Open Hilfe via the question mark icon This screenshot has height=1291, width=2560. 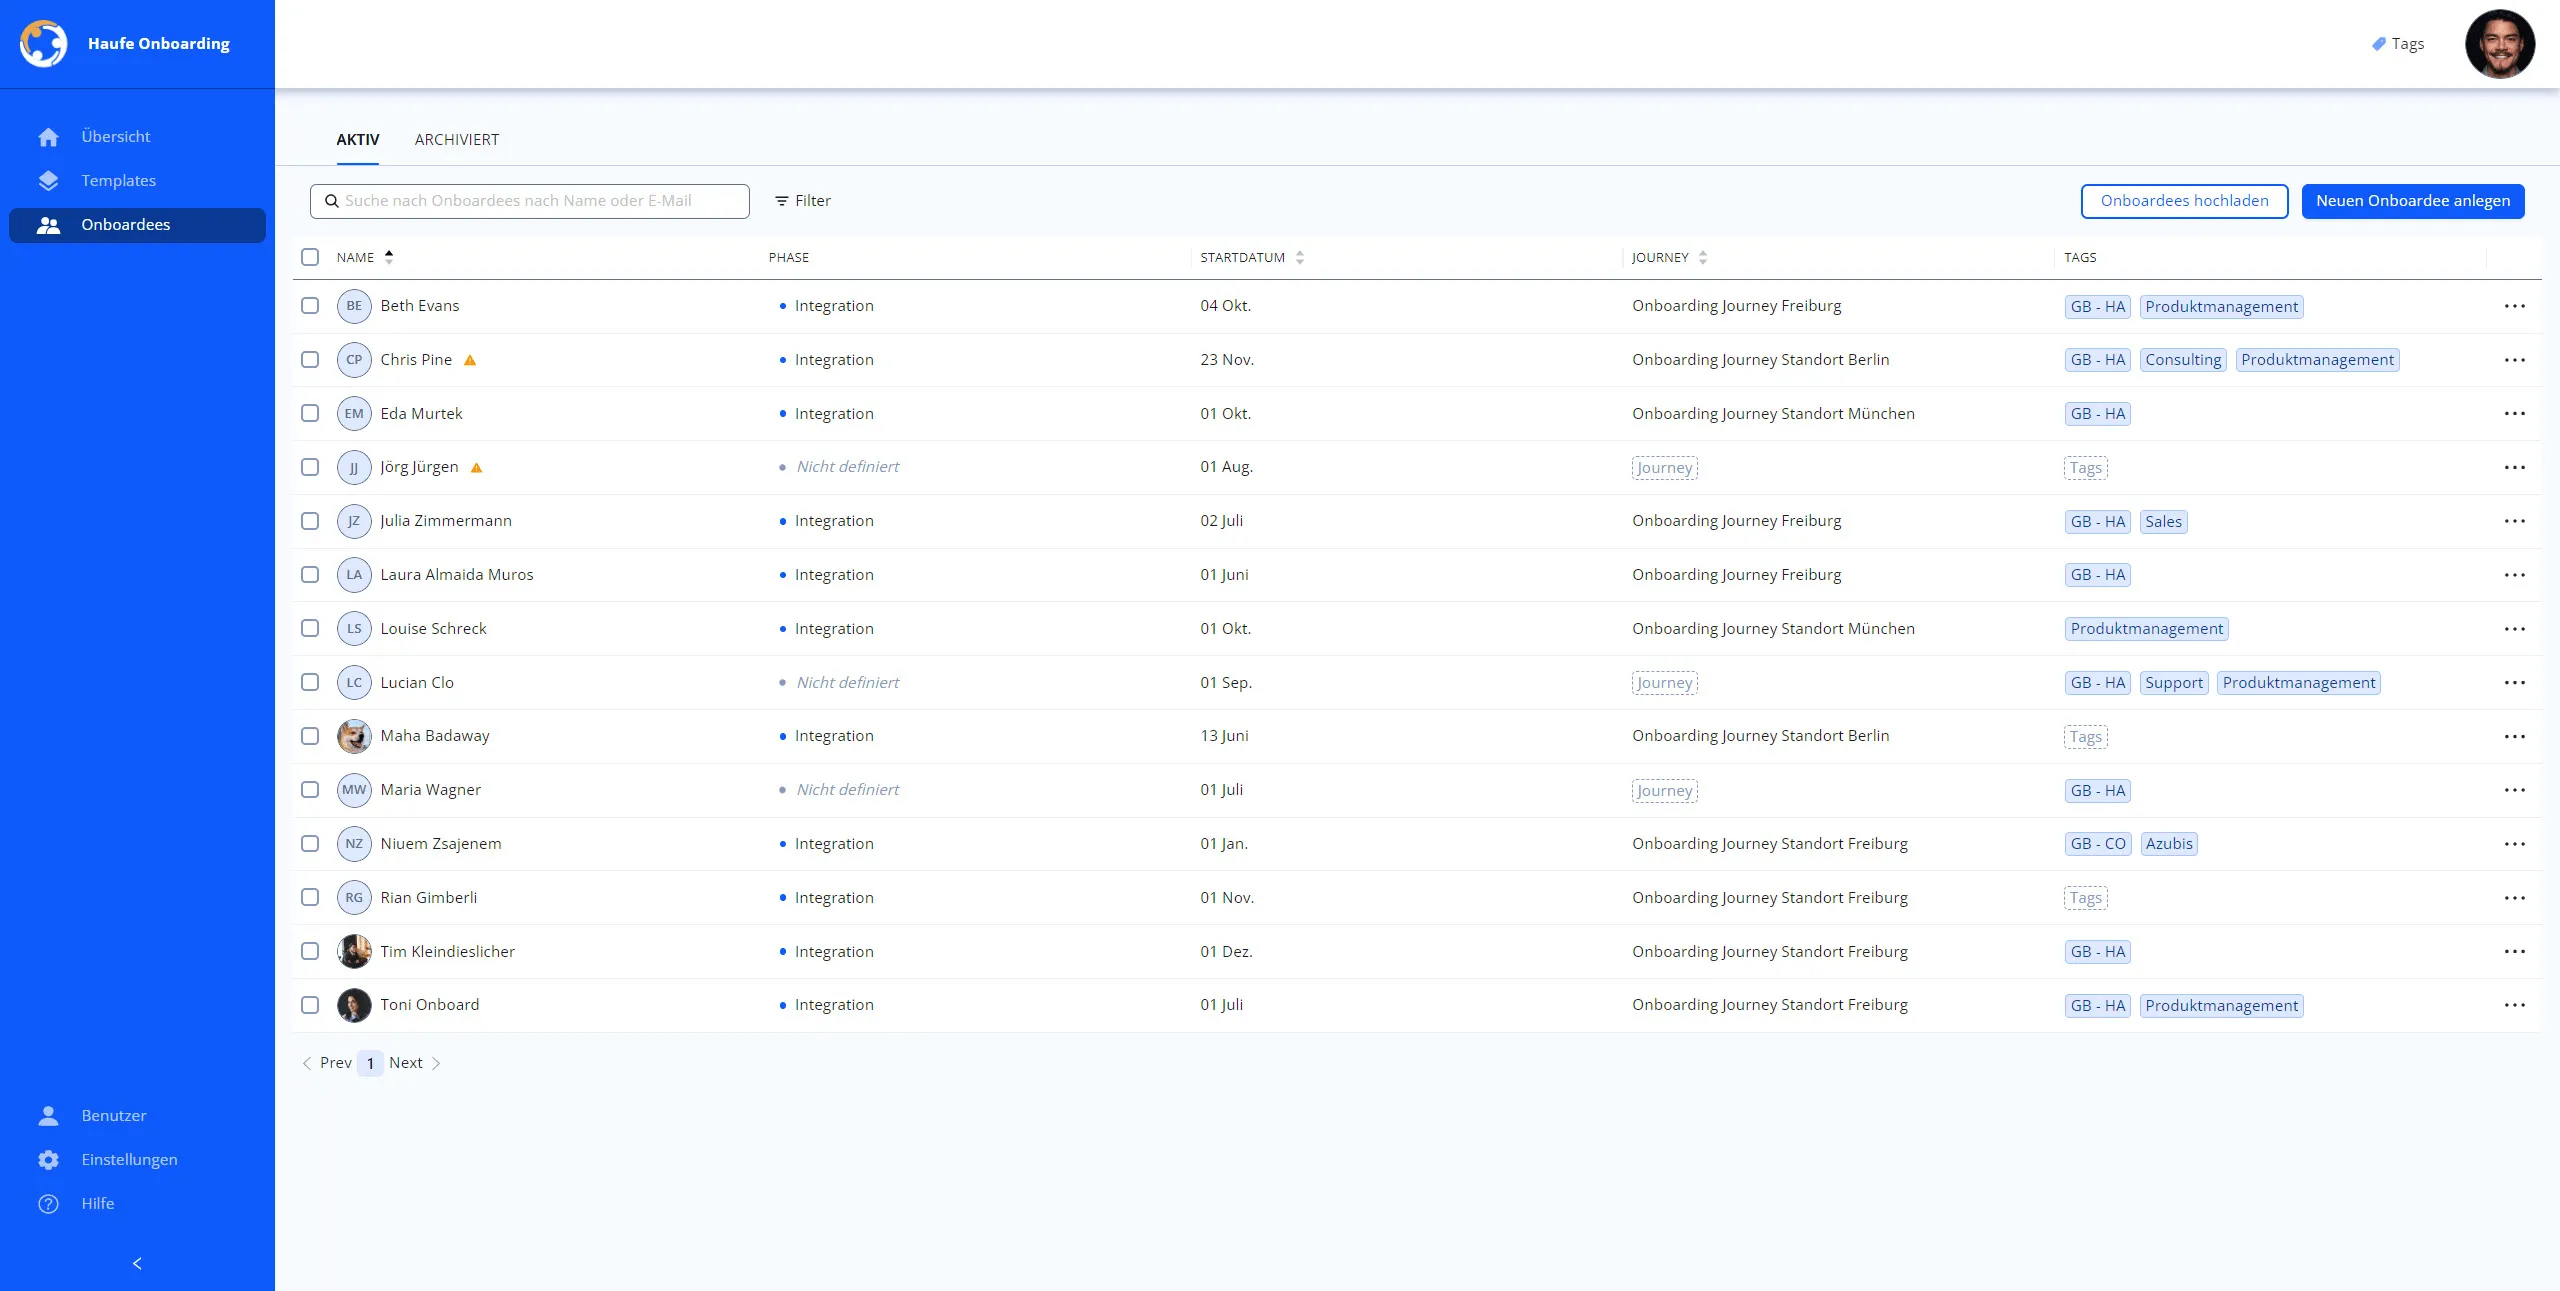coord(48,1204)
